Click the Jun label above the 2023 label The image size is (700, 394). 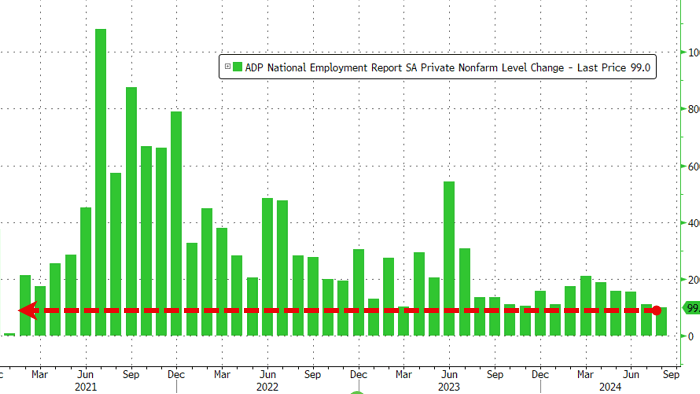[x=449, y=374]
